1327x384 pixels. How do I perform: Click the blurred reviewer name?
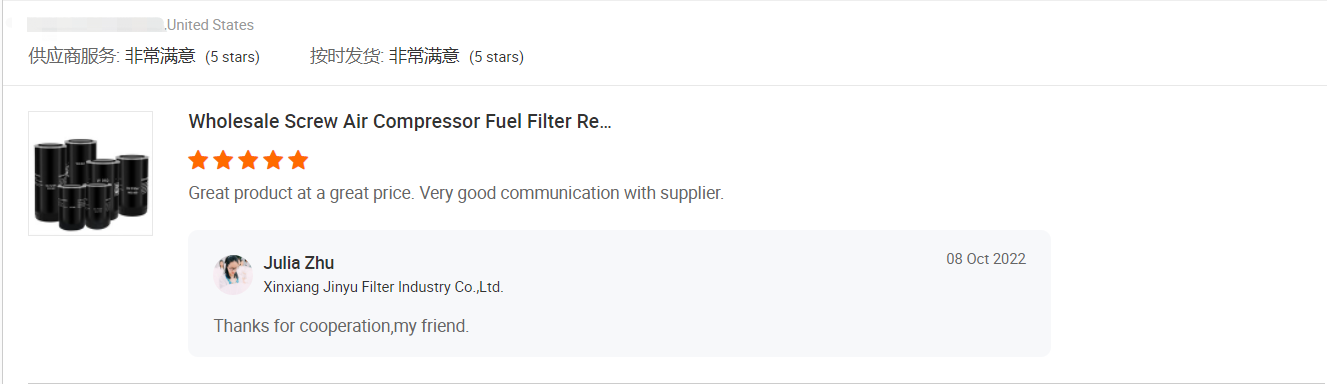96,24
